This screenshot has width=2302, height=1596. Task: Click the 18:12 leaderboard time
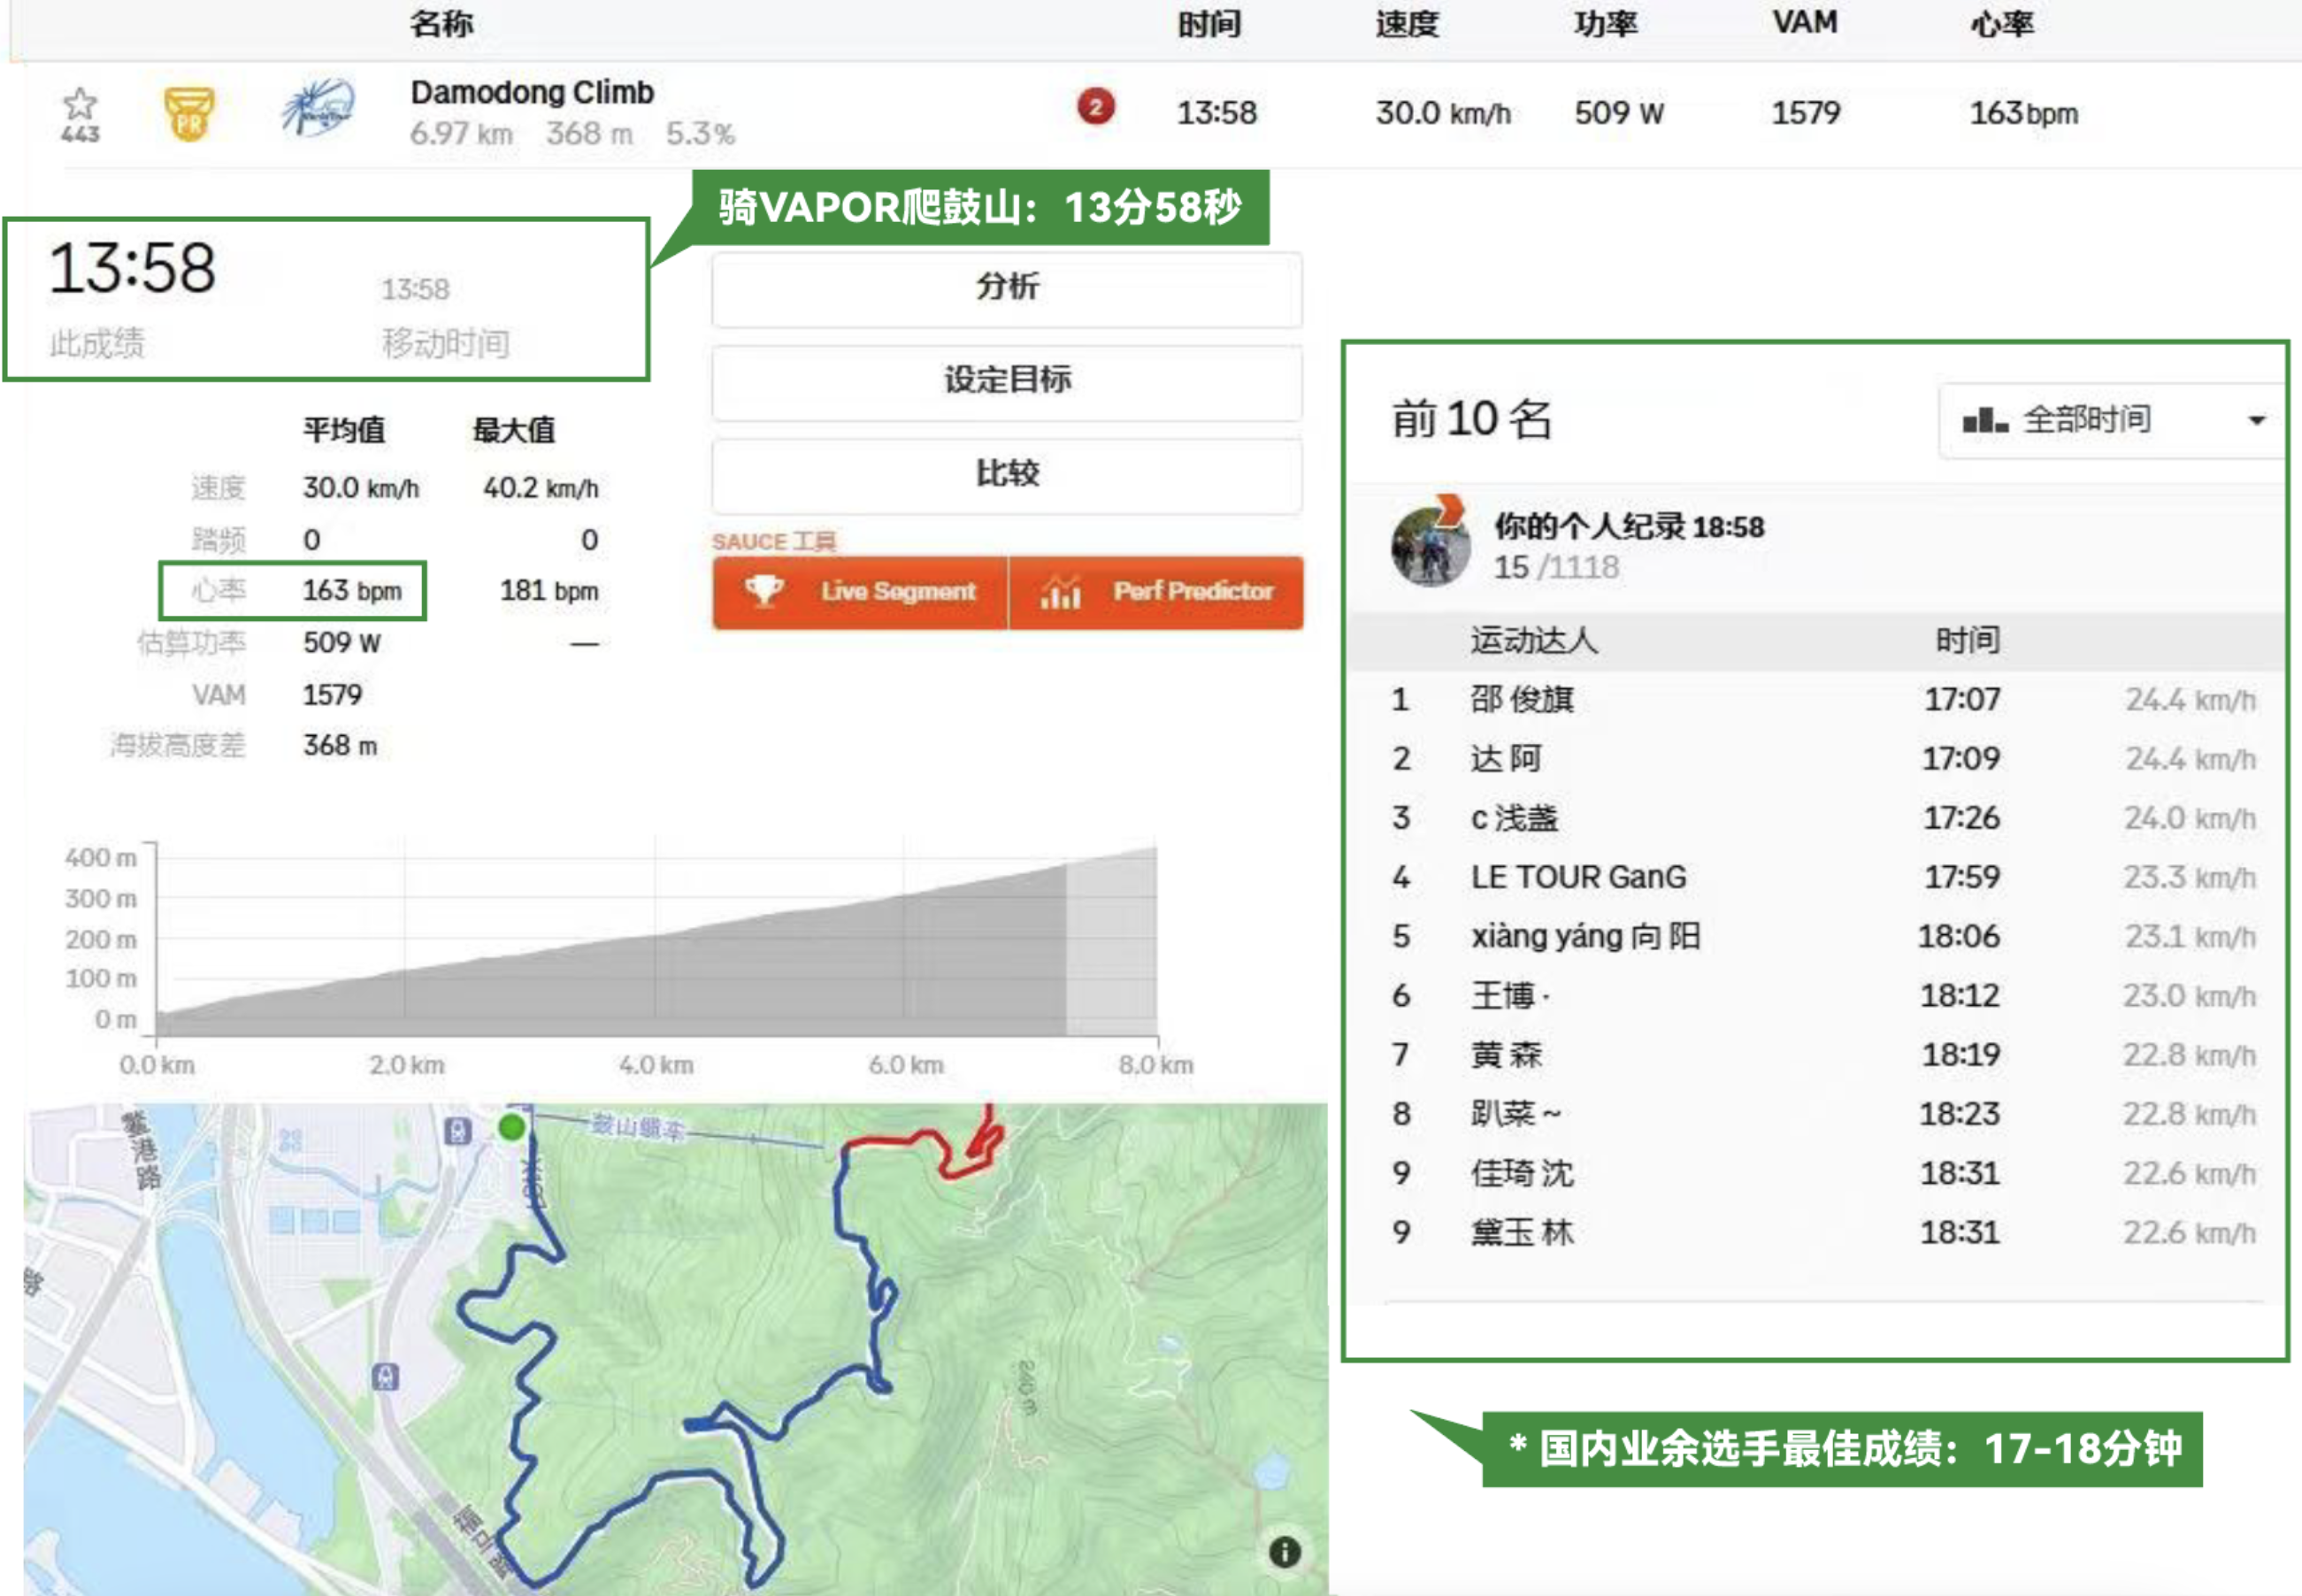(1960, 995)
